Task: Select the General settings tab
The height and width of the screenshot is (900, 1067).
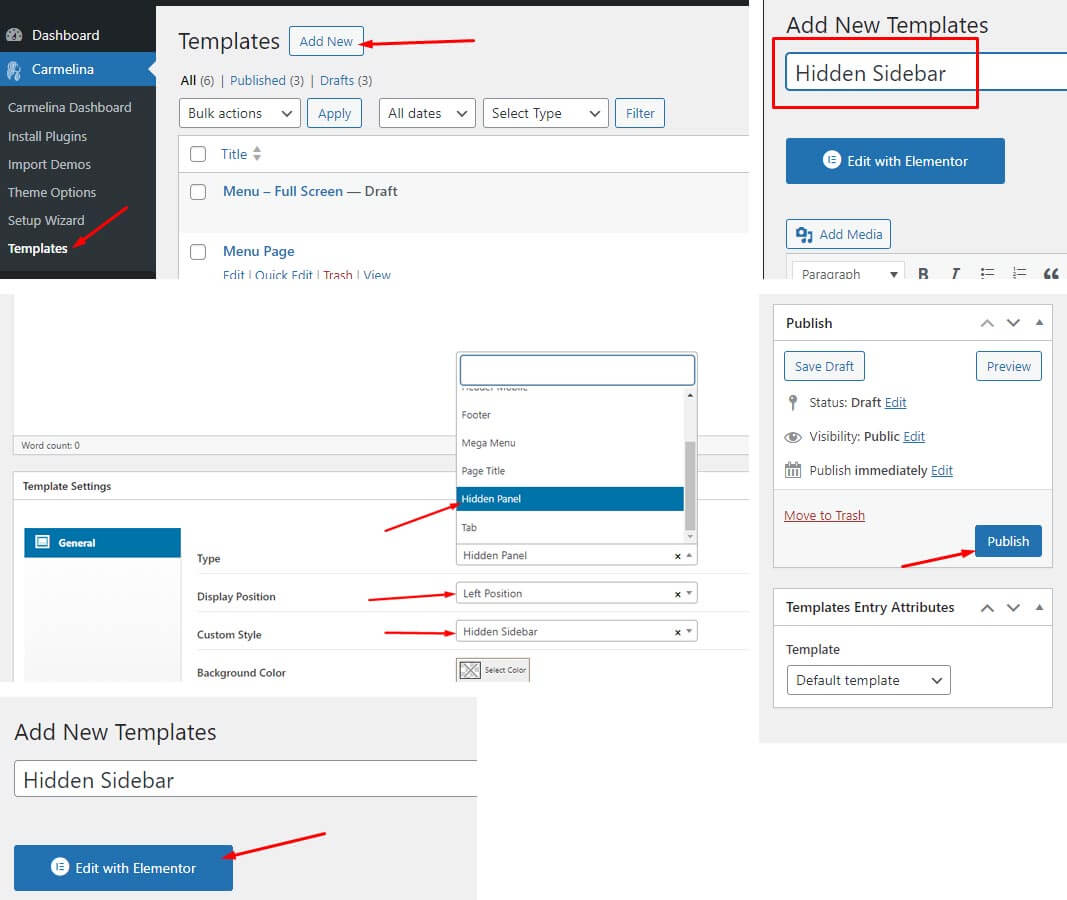Action: click(x=102, y=542)
